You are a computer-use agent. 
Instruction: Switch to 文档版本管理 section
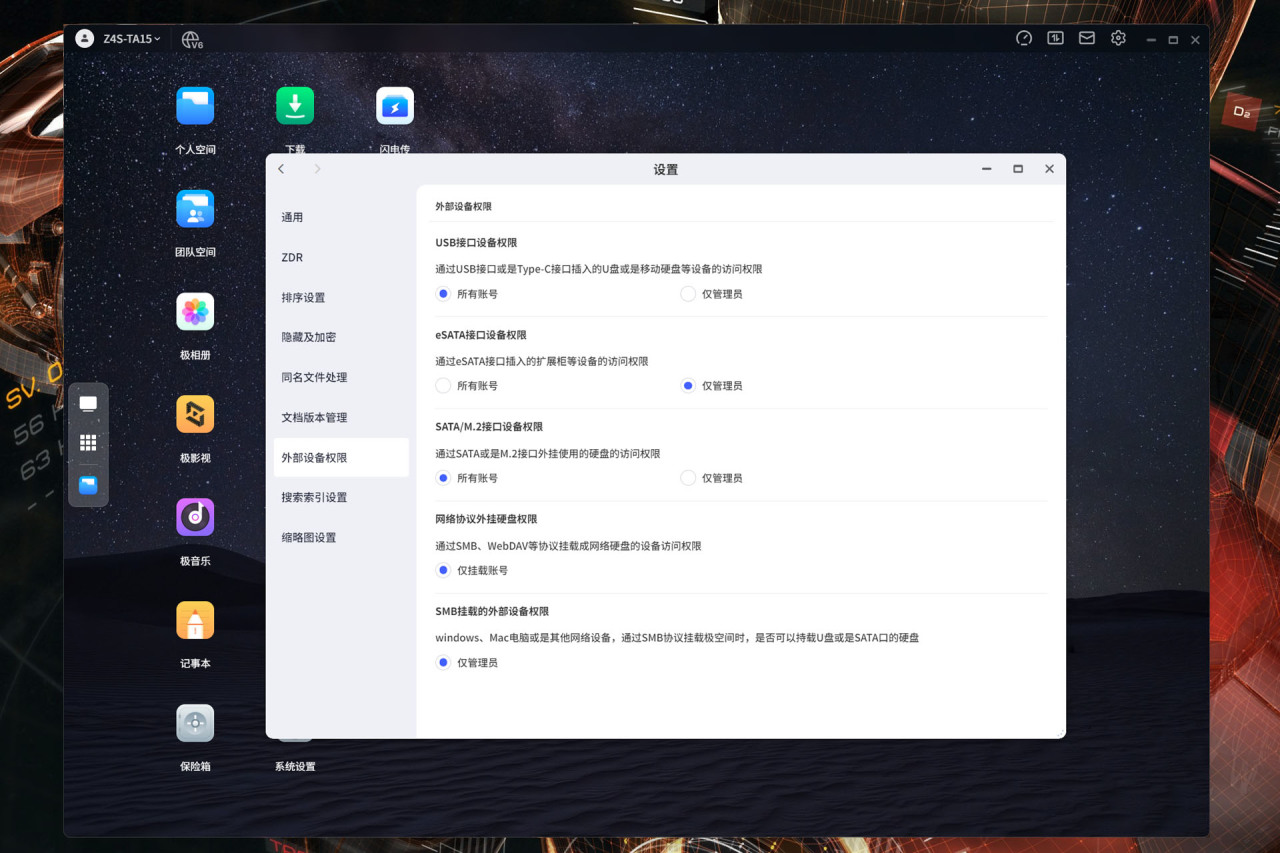[341, 417]
